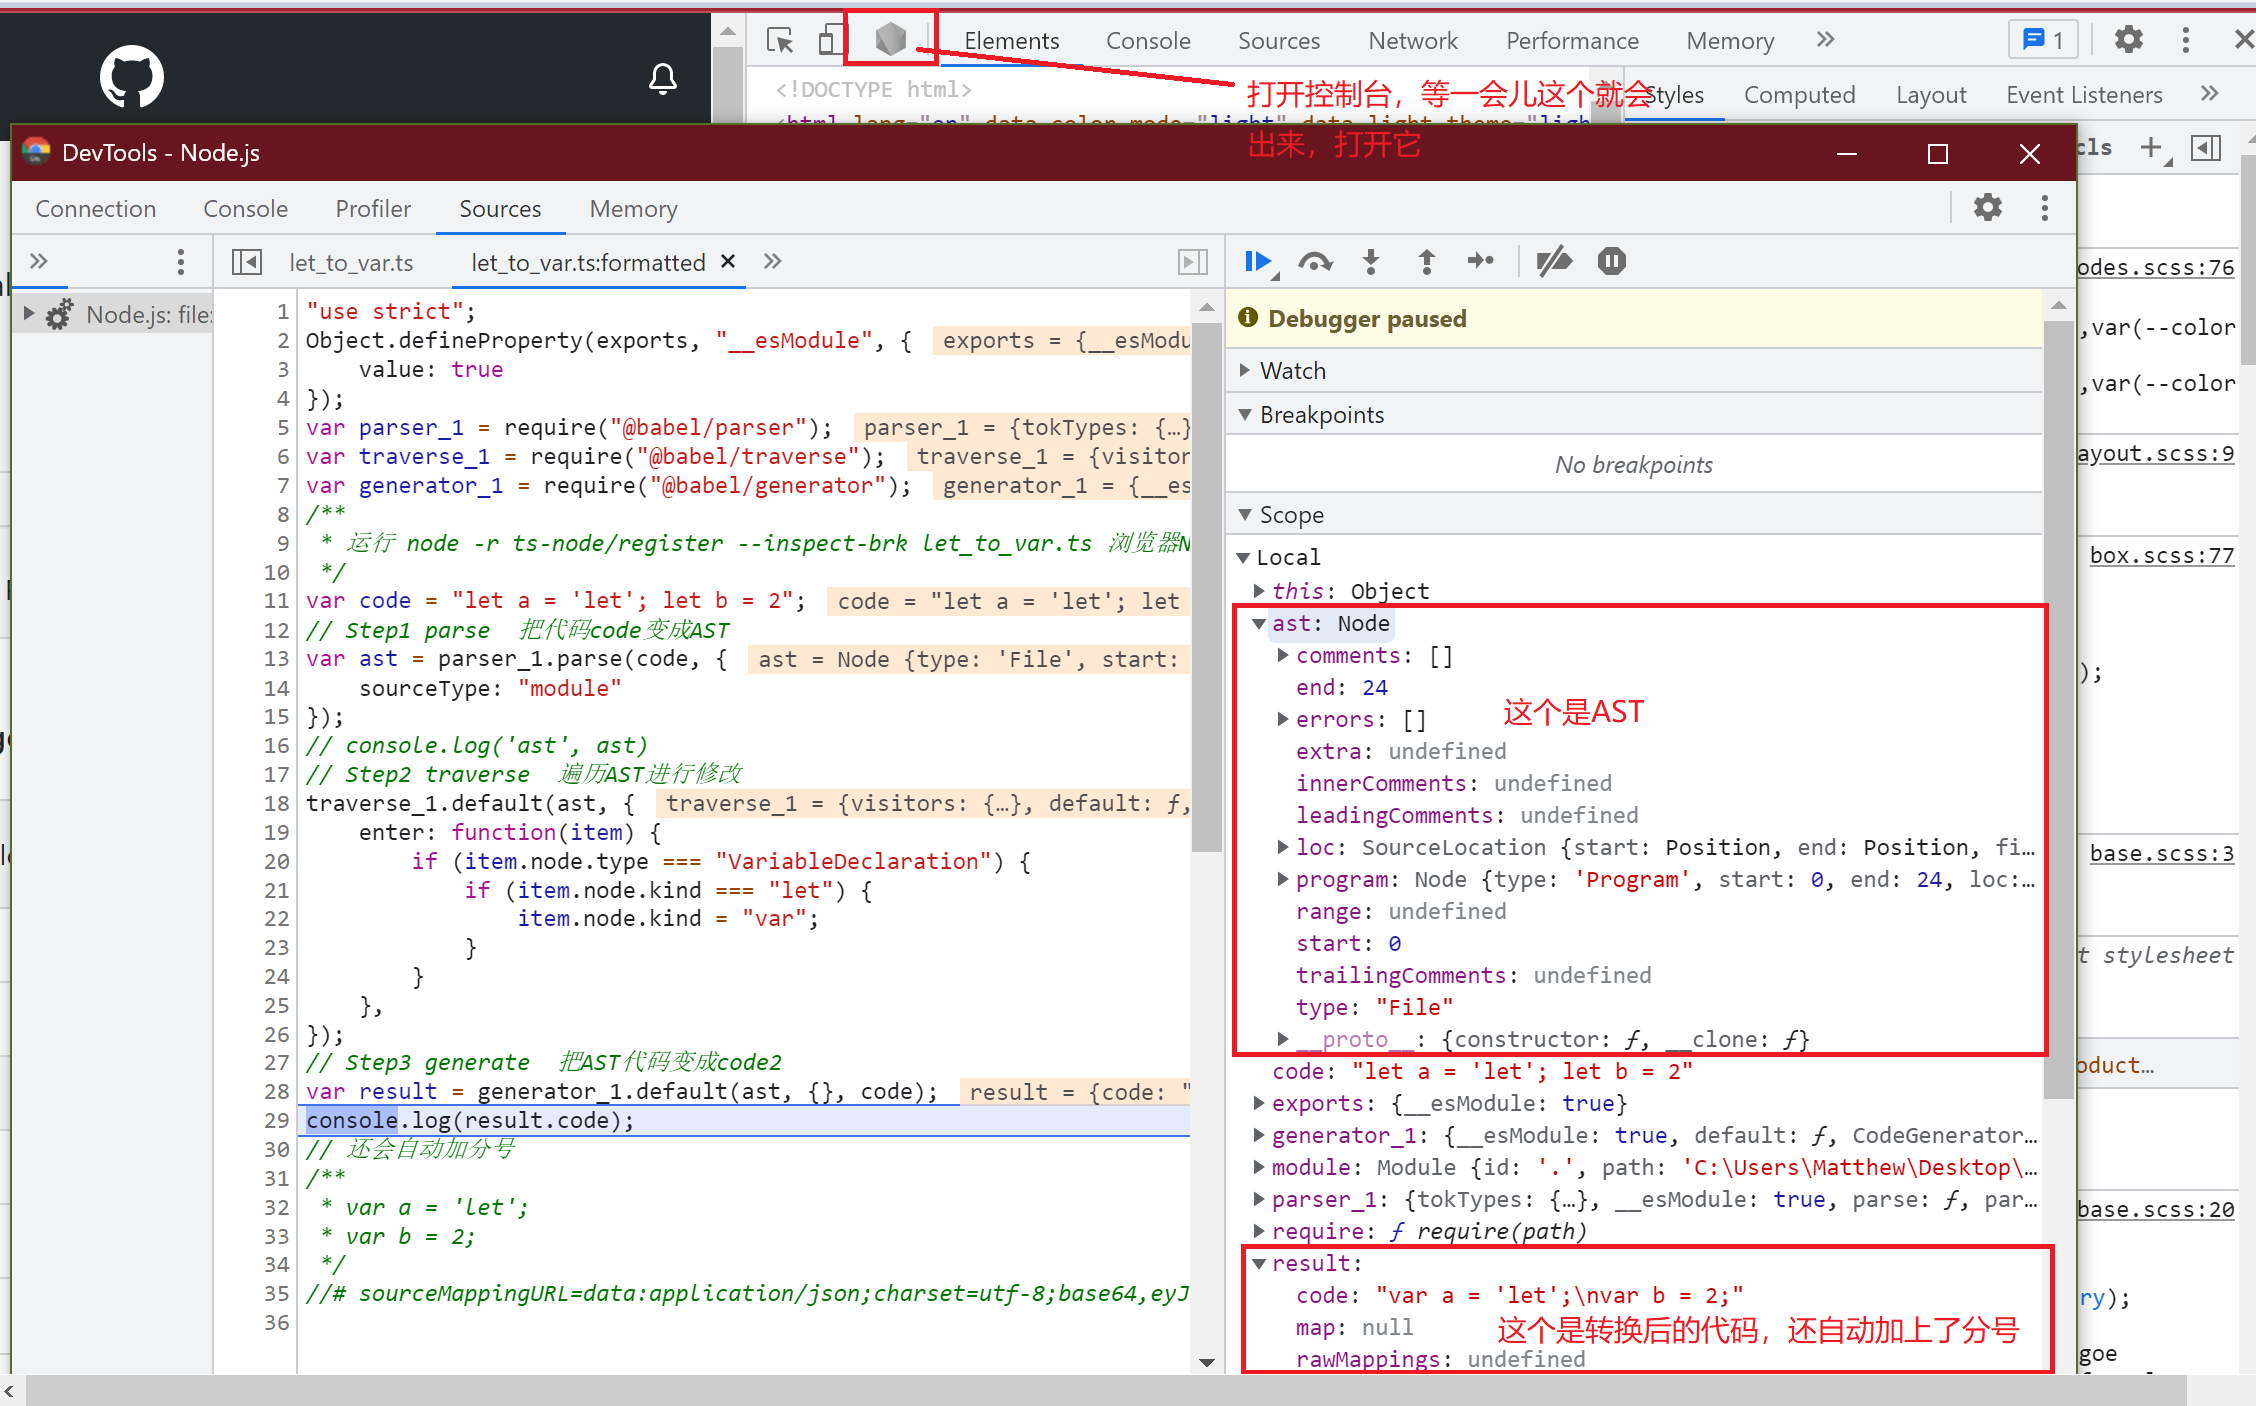Select the Sources tab in DevTools
This screenshot has width=2256, height=1406.
(x=499, y=207)
